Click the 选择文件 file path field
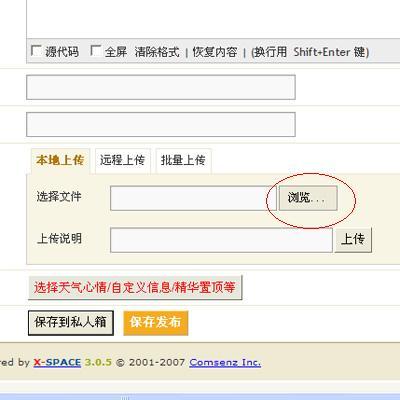Viewport: 400px width, 400px height. tap(193, 198)
